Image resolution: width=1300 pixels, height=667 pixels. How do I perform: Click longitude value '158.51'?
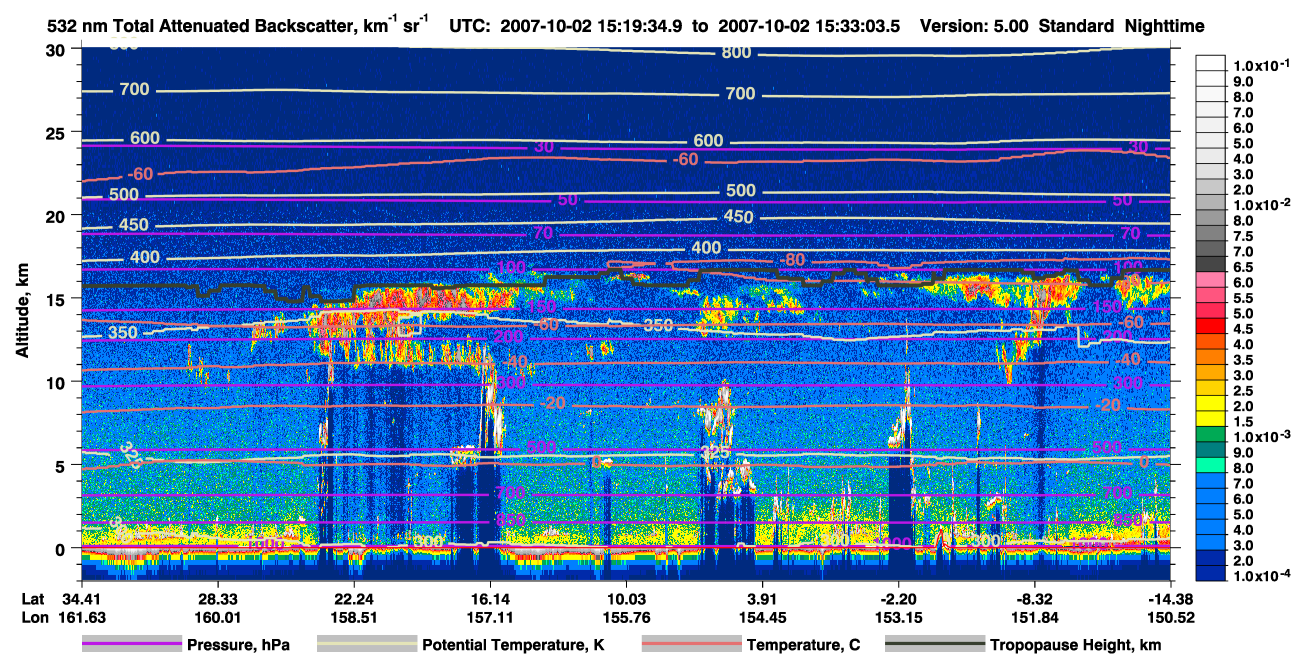tap(354, 617)
